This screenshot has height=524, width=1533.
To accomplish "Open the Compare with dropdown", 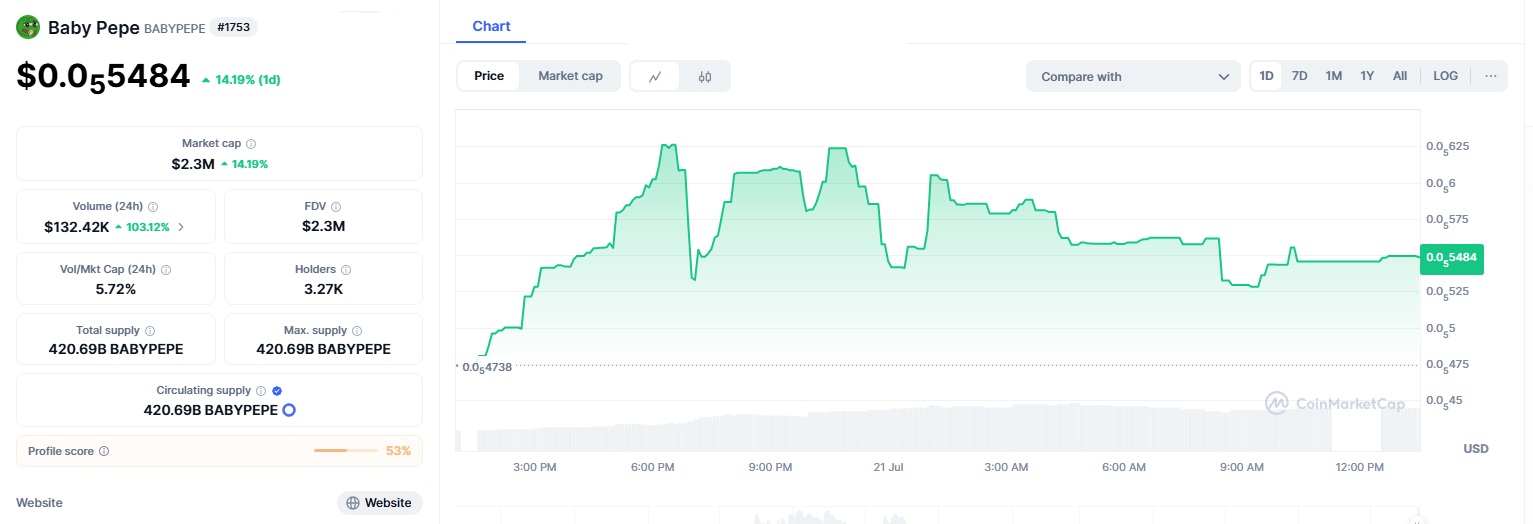I will coord(1133,77).
